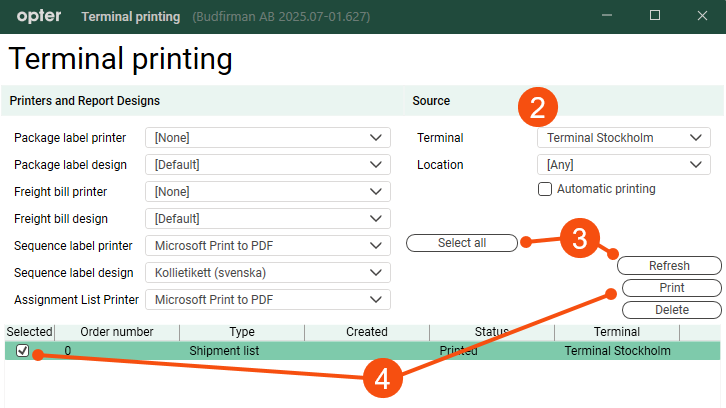This screenshot has height=408, width=726.
Task: Minimize the Terminal printing window
Action: click(608, 16)
